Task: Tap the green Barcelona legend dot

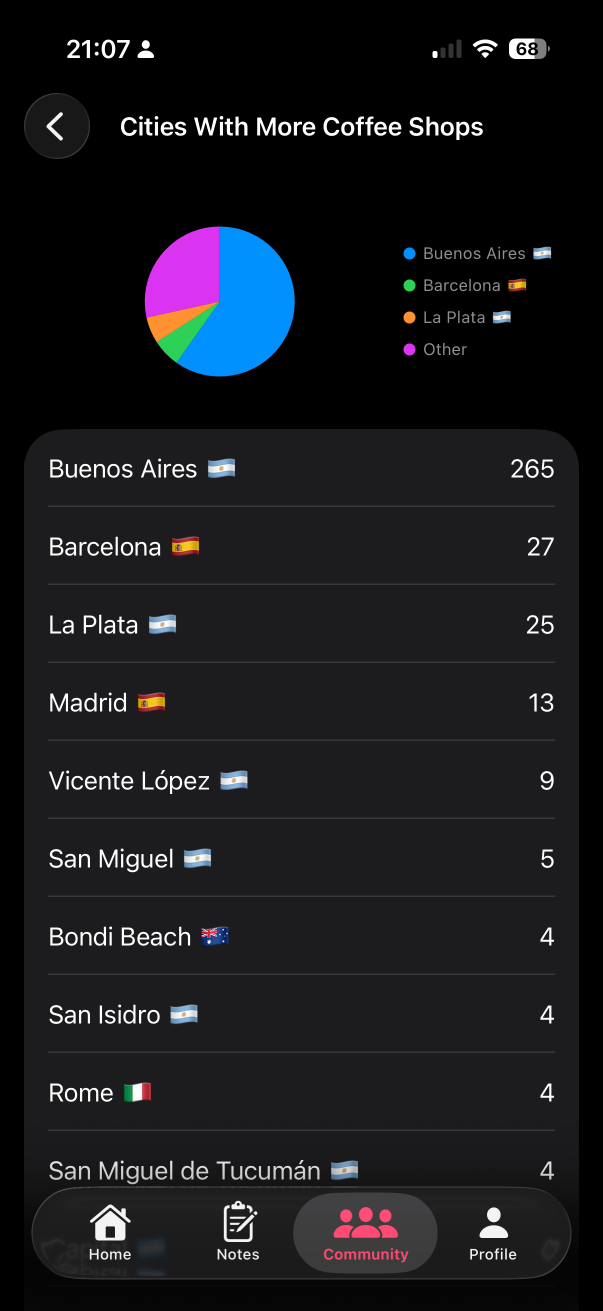Action: (409, 286)
